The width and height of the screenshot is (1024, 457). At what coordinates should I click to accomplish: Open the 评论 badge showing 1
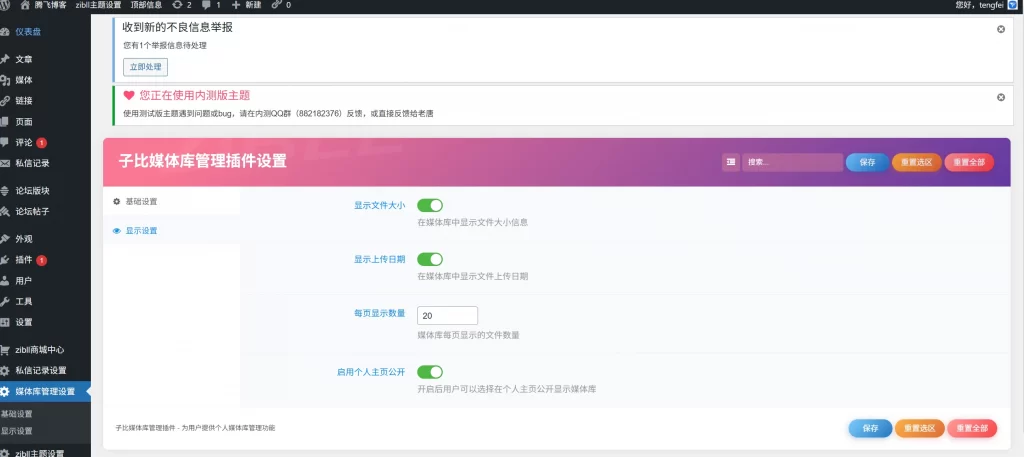(x=41, y=142)
